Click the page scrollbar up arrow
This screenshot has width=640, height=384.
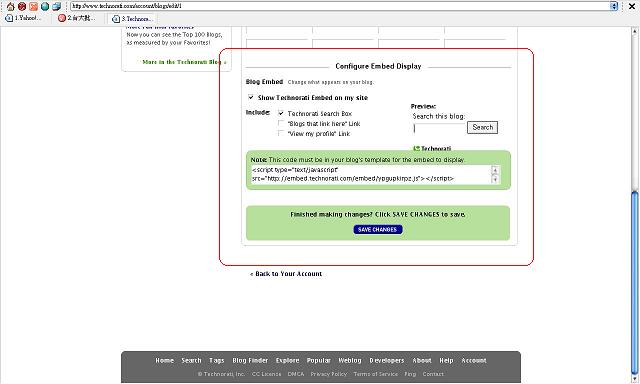point(634,31)
